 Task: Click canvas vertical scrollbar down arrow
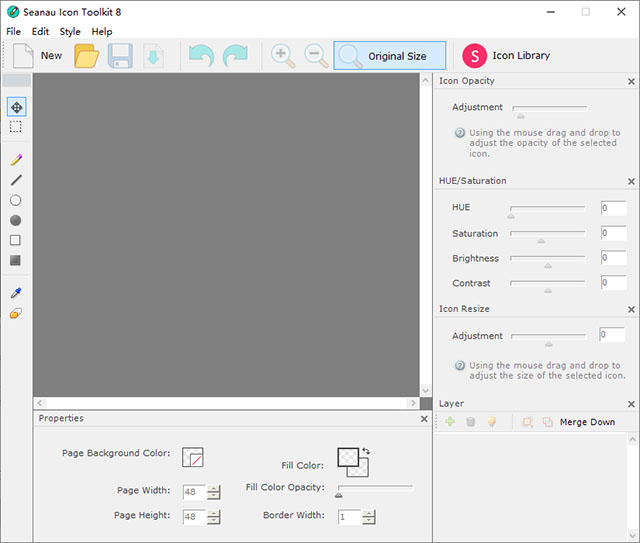click(x=425, y=391)
